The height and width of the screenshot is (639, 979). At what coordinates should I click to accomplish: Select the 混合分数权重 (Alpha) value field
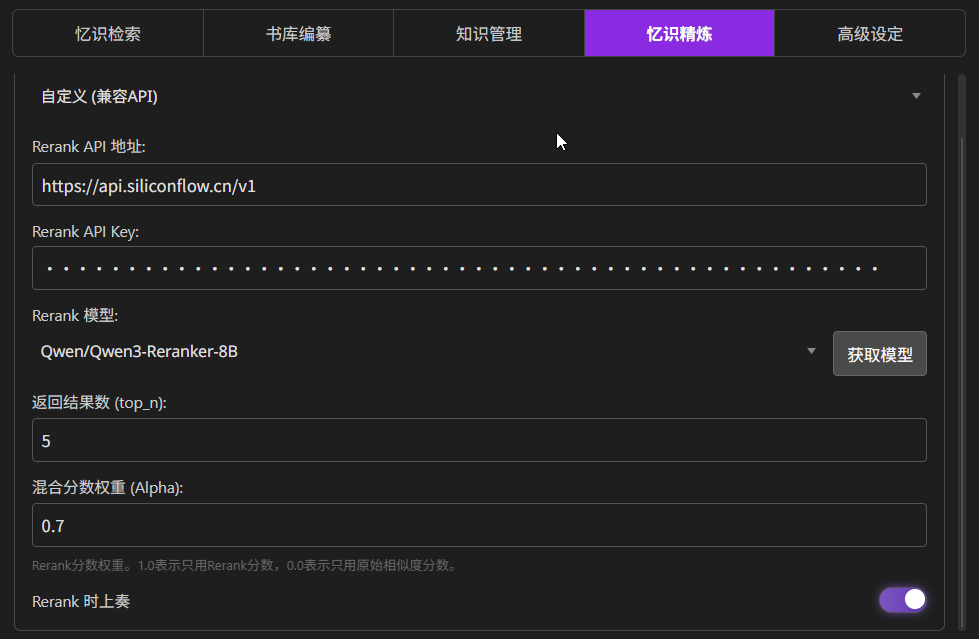point(479,525)
